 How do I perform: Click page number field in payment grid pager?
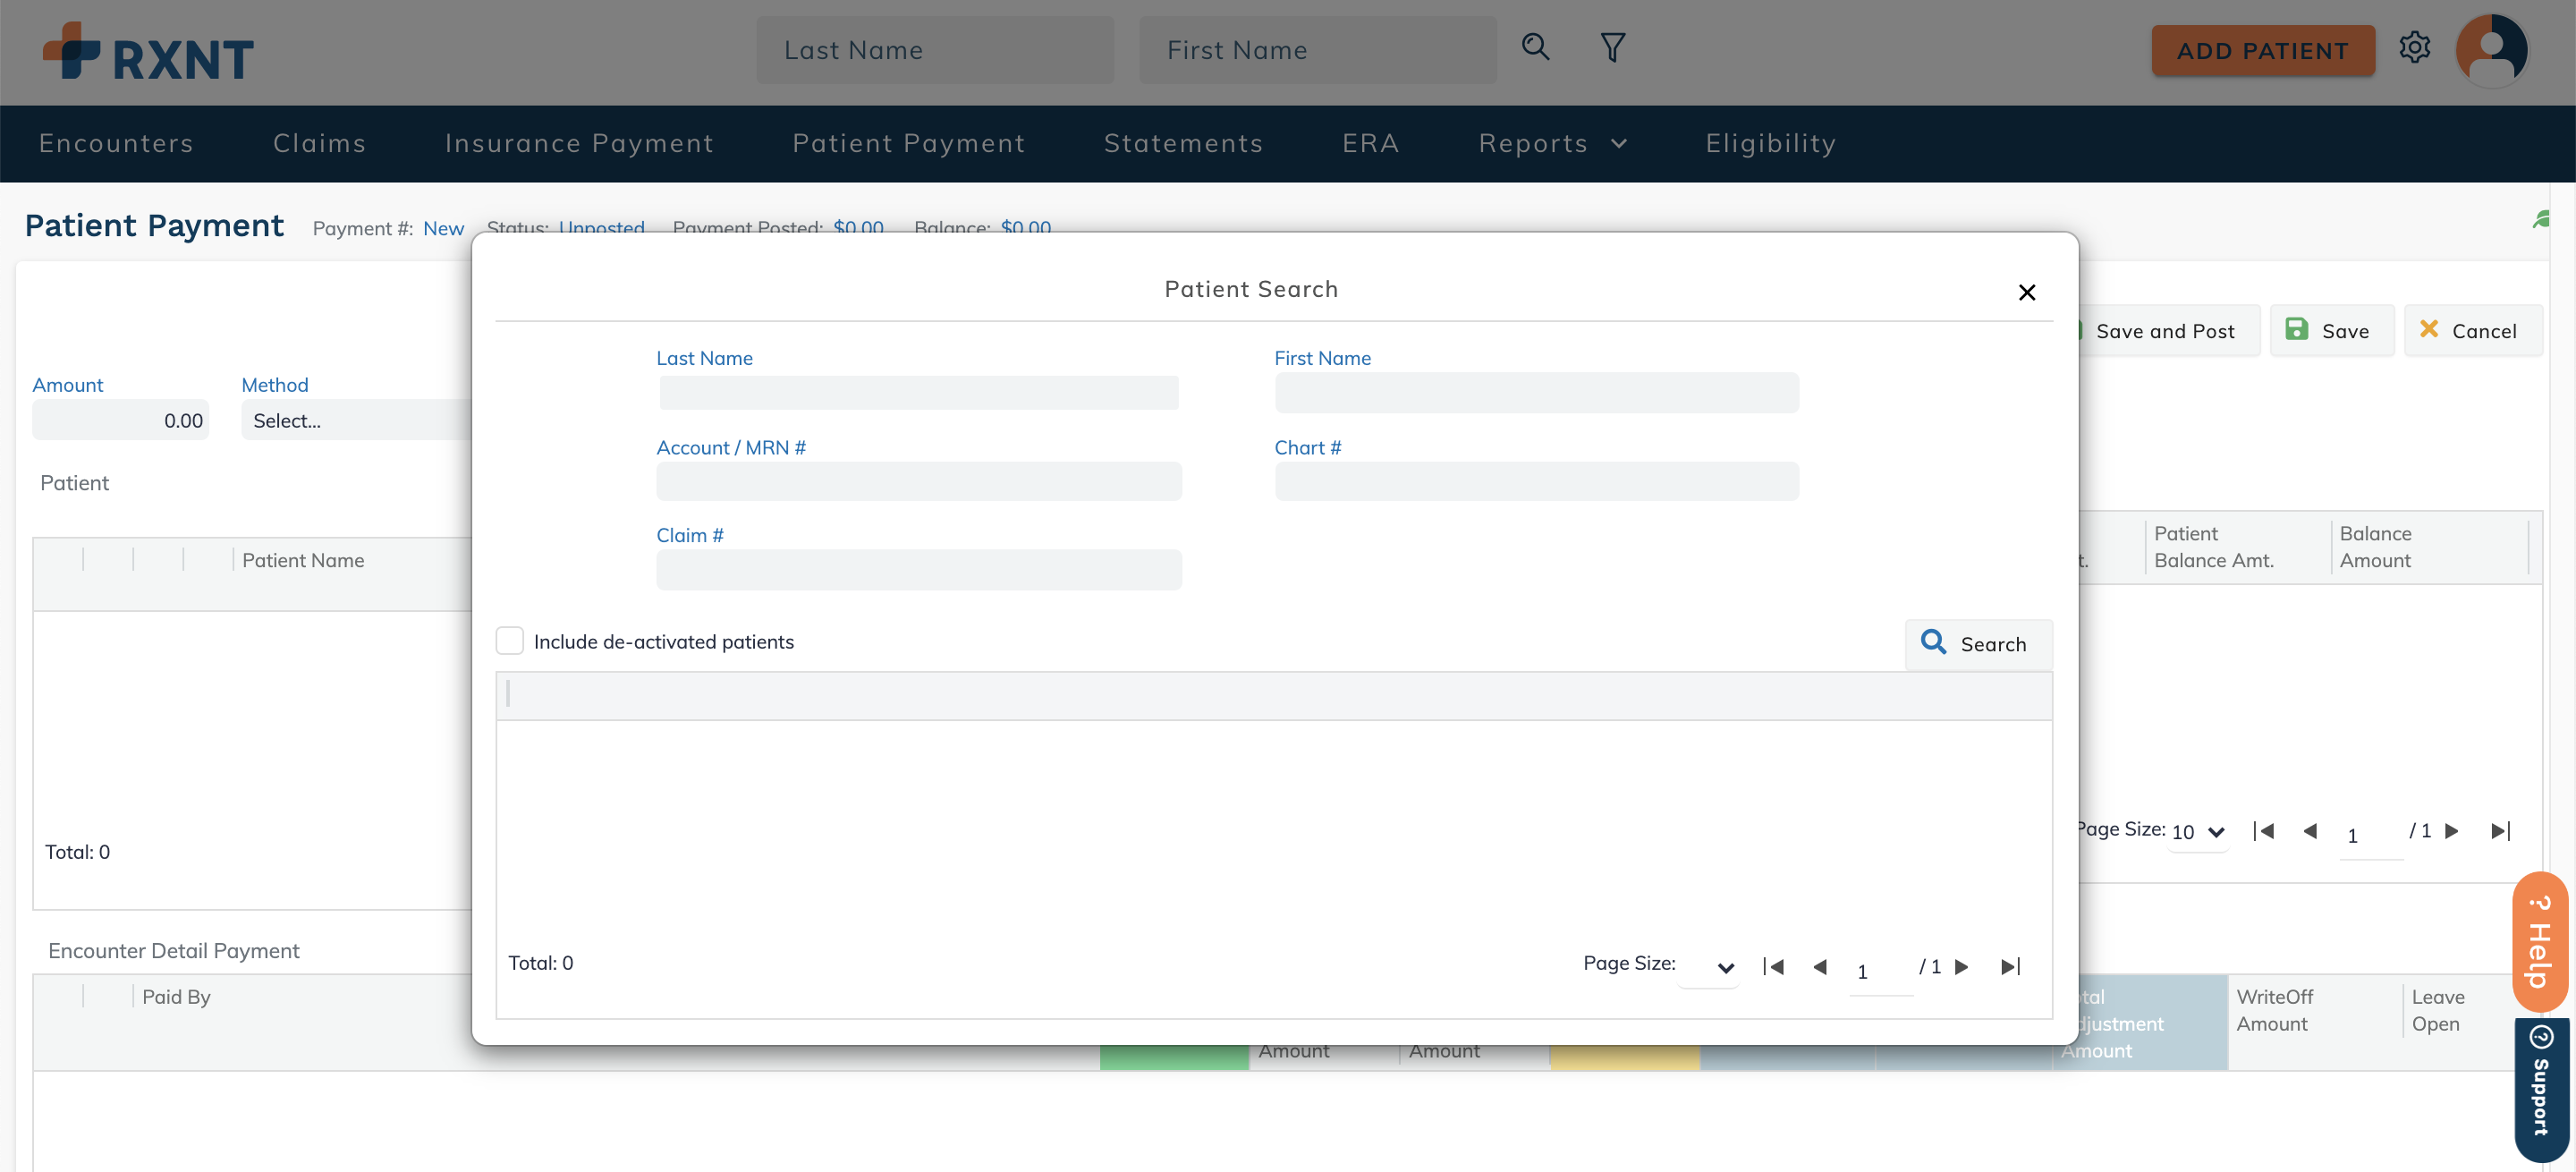click(x=2370, y=835)
